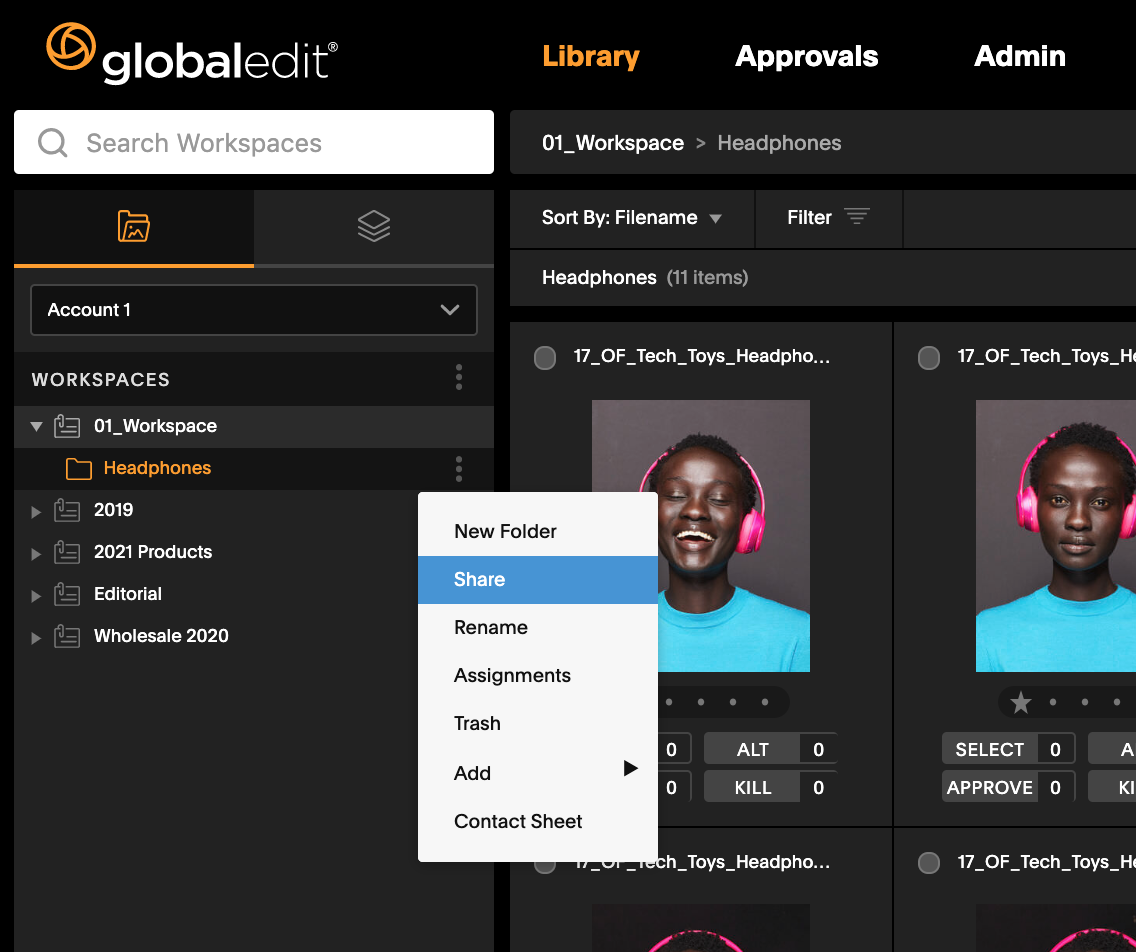This screenshot has width=1136, height=952.
Task: Expand the Wholesale 2020 workspace
Action: (x=36, y=638)
